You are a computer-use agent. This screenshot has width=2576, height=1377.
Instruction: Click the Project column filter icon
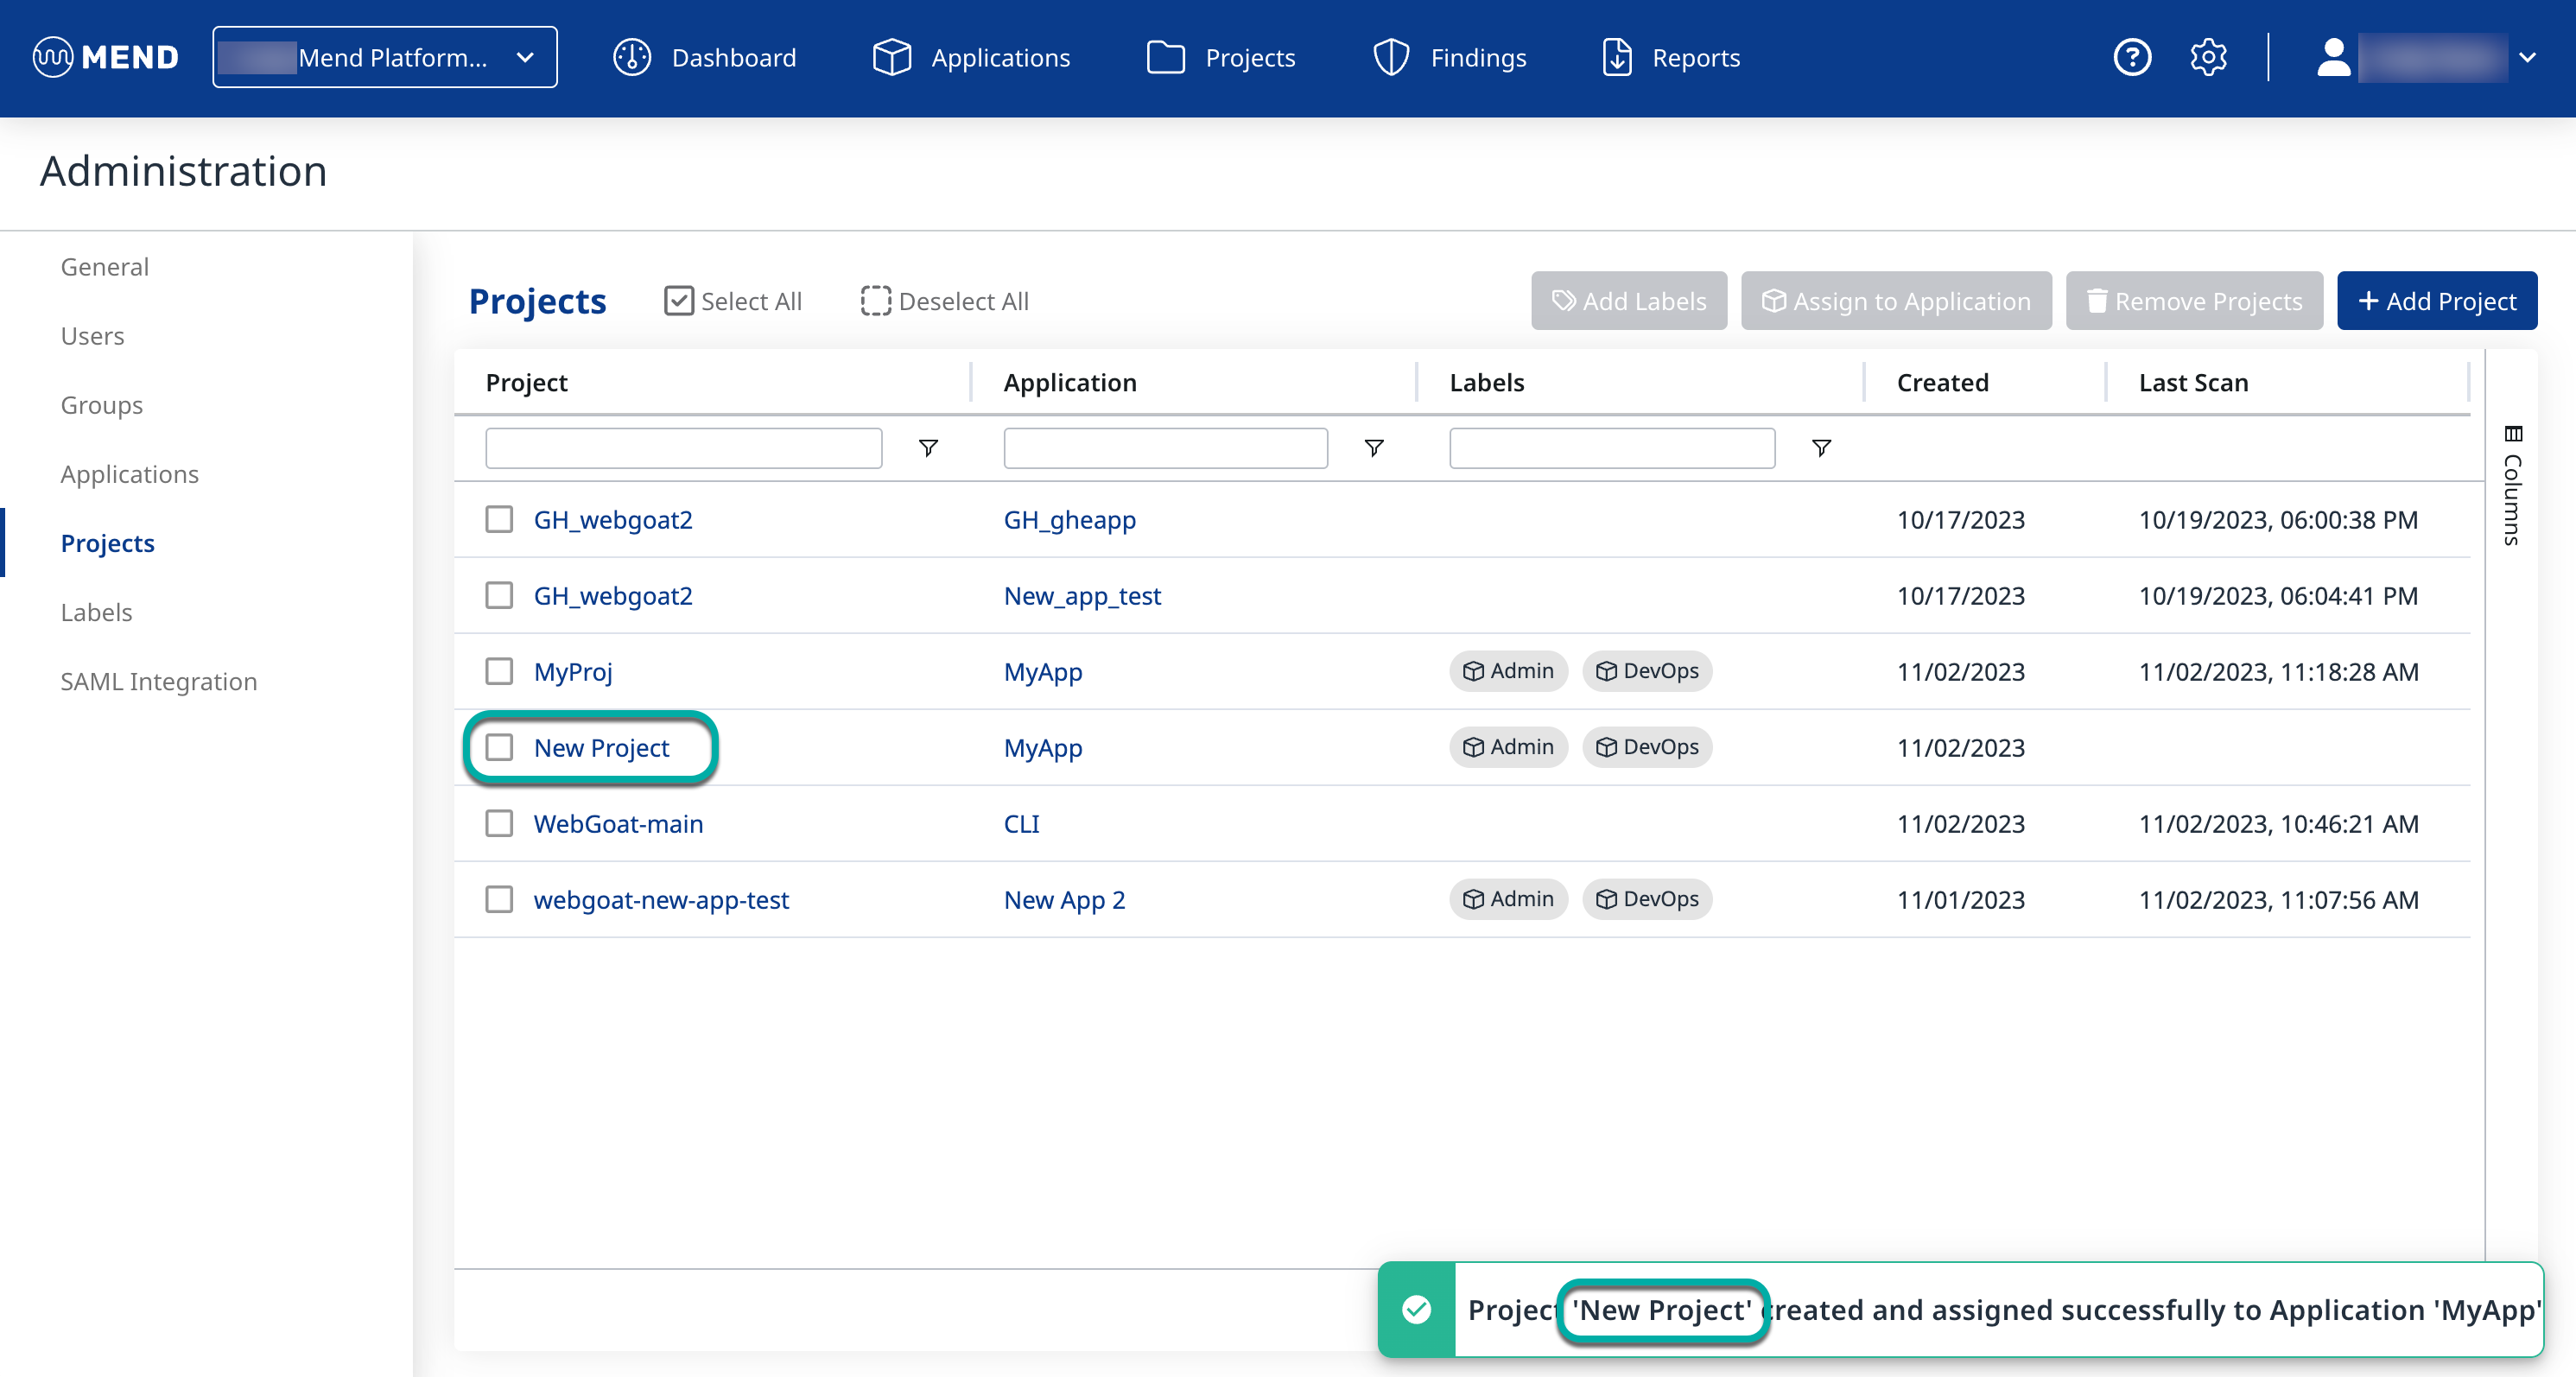click(928, 448)
